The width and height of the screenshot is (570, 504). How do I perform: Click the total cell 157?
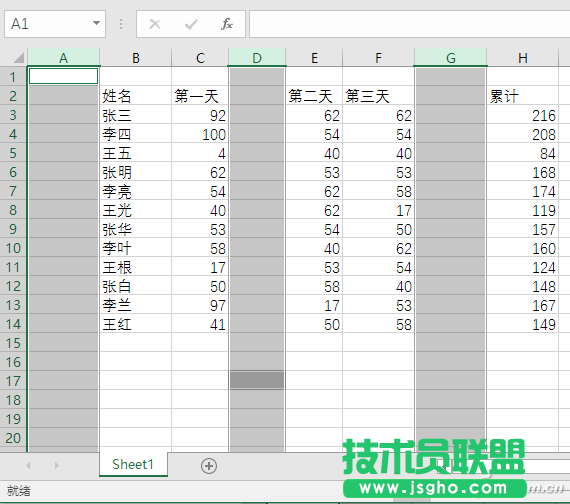(x=523, y=229)
